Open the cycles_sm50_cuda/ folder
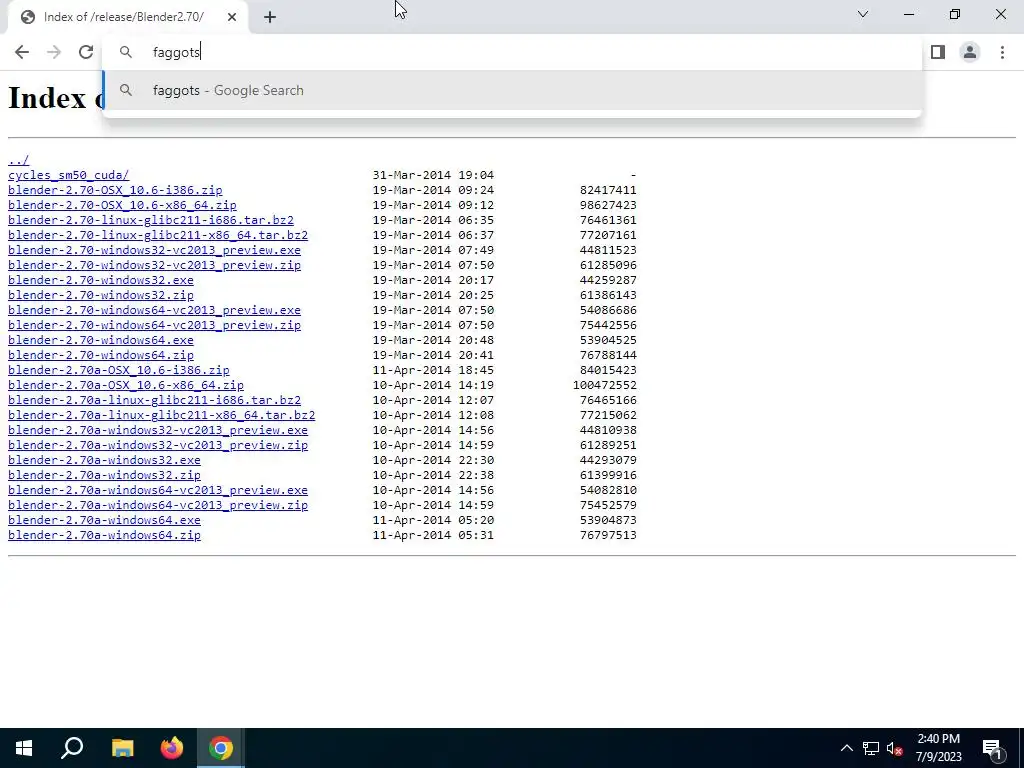The height and width of the screenshot is (768, 1024). point(69,175)
